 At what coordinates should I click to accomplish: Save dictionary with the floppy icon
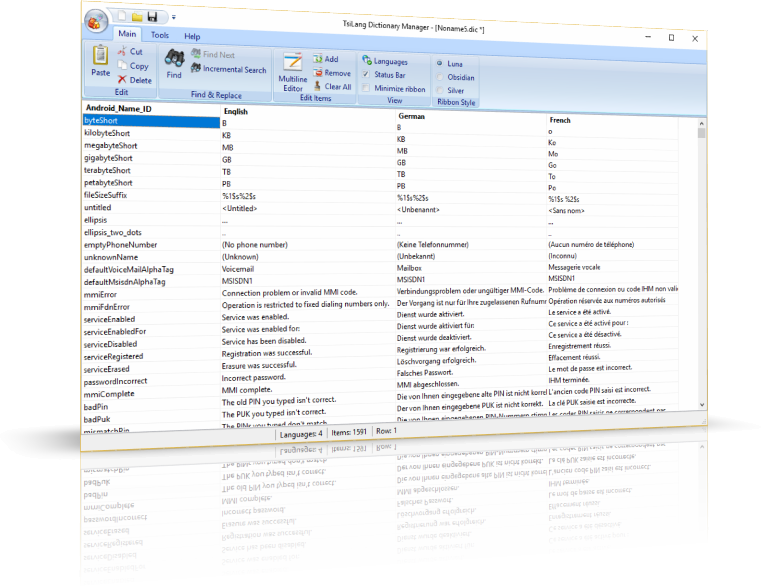[x=152, y=17]
